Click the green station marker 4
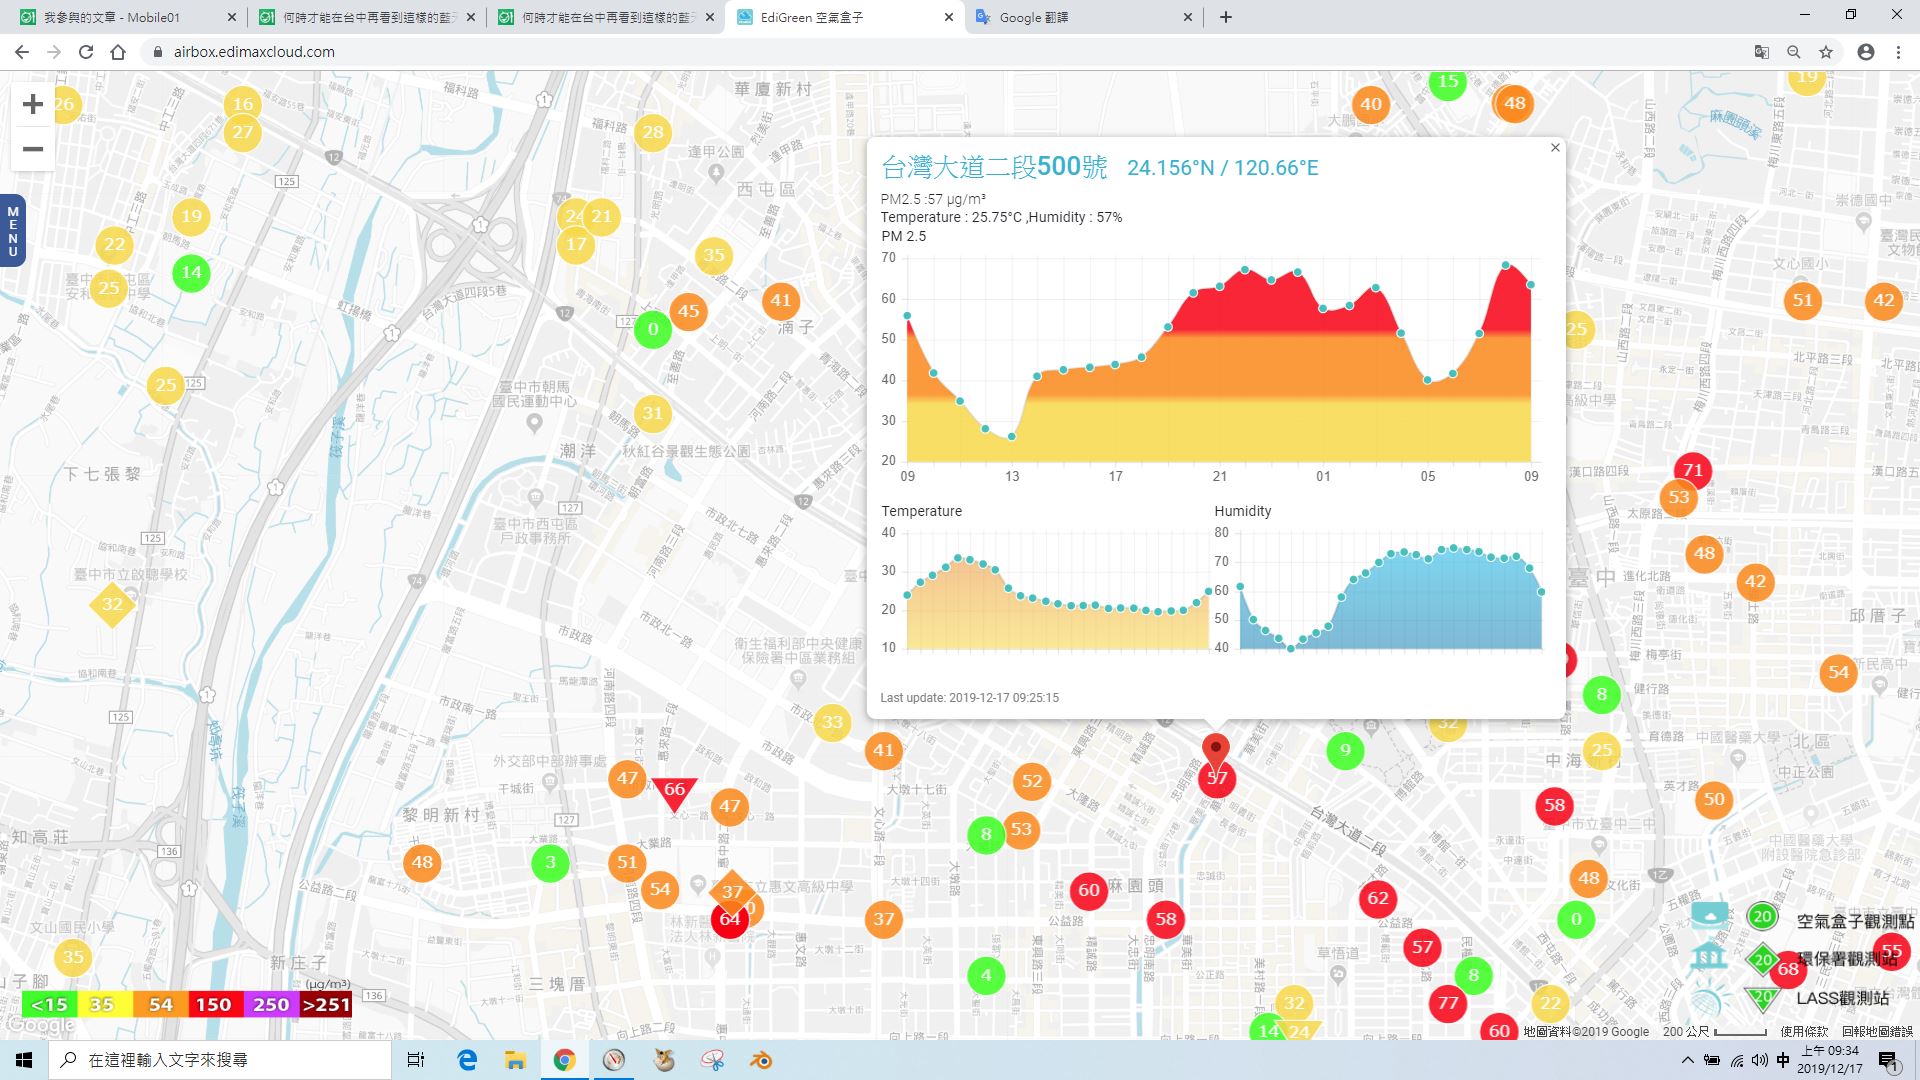 (986, 975)
